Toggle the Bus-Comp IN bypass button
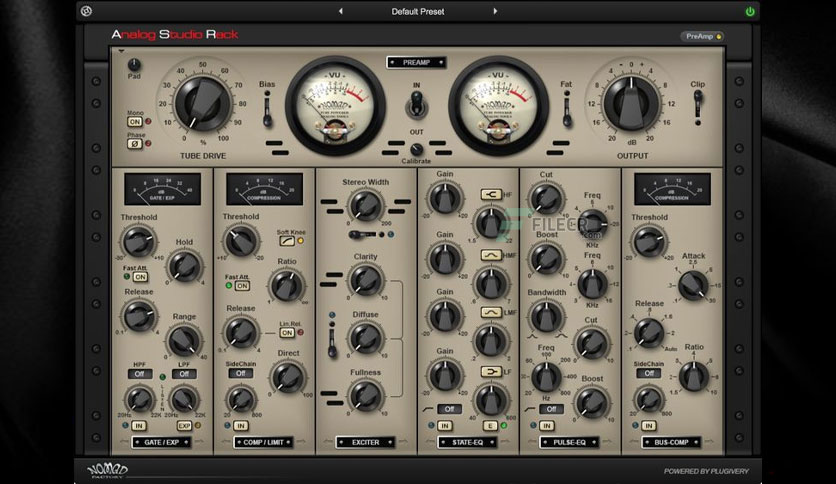Image resolution: width=836 pixels, height=484 pixels. click(x=648, y=426)
